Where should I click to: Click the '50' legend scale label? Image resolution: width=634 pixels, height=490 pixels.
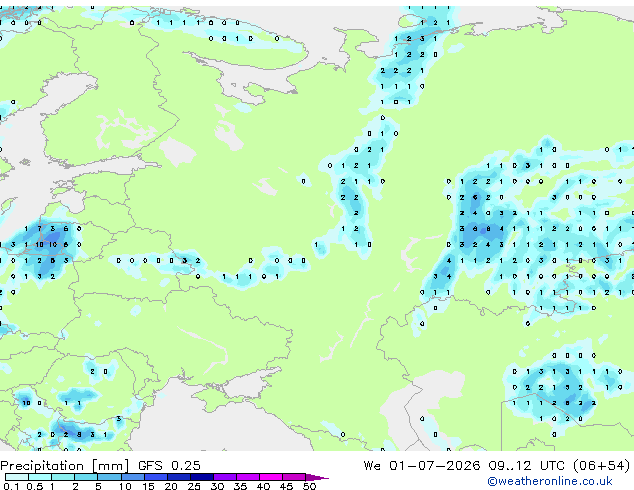click(309, 486)
